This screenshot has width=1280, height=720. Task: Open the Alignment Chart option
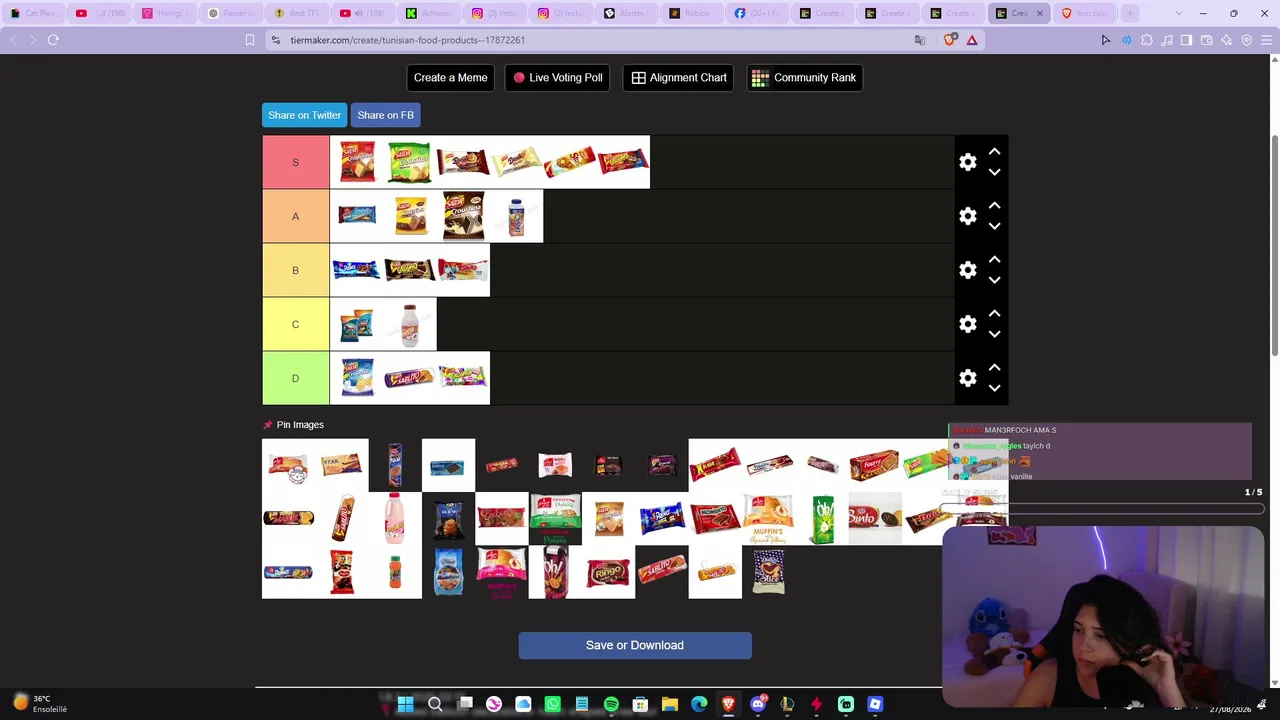coord(679,78)
